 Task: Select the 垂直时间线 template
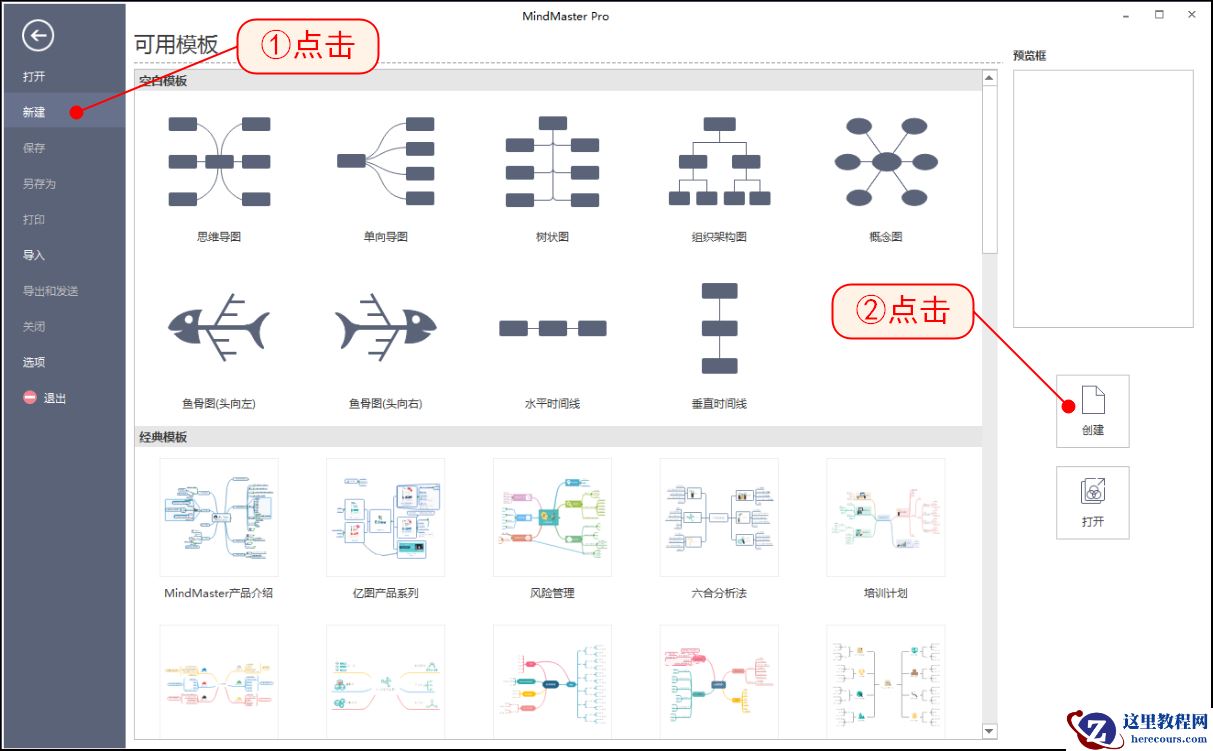point(716,328)
